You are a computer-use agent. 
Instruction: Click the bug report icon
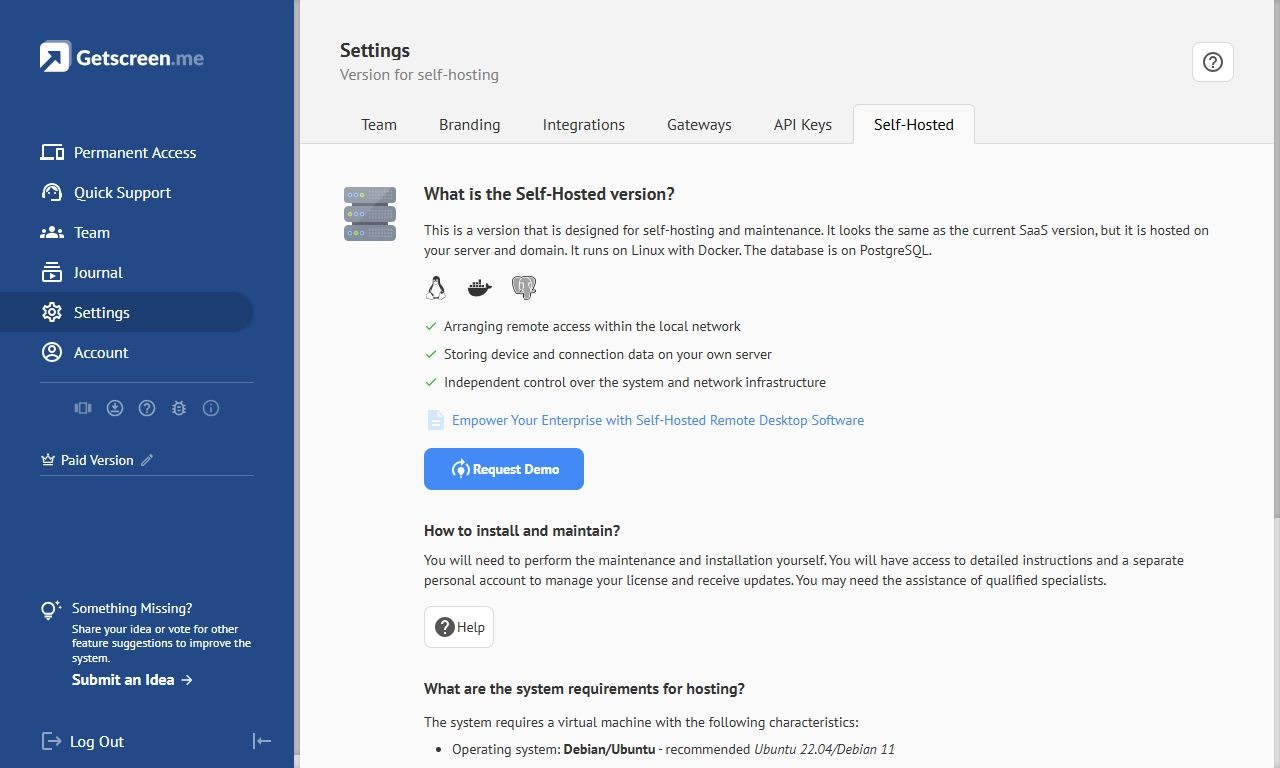coord(179,408)
